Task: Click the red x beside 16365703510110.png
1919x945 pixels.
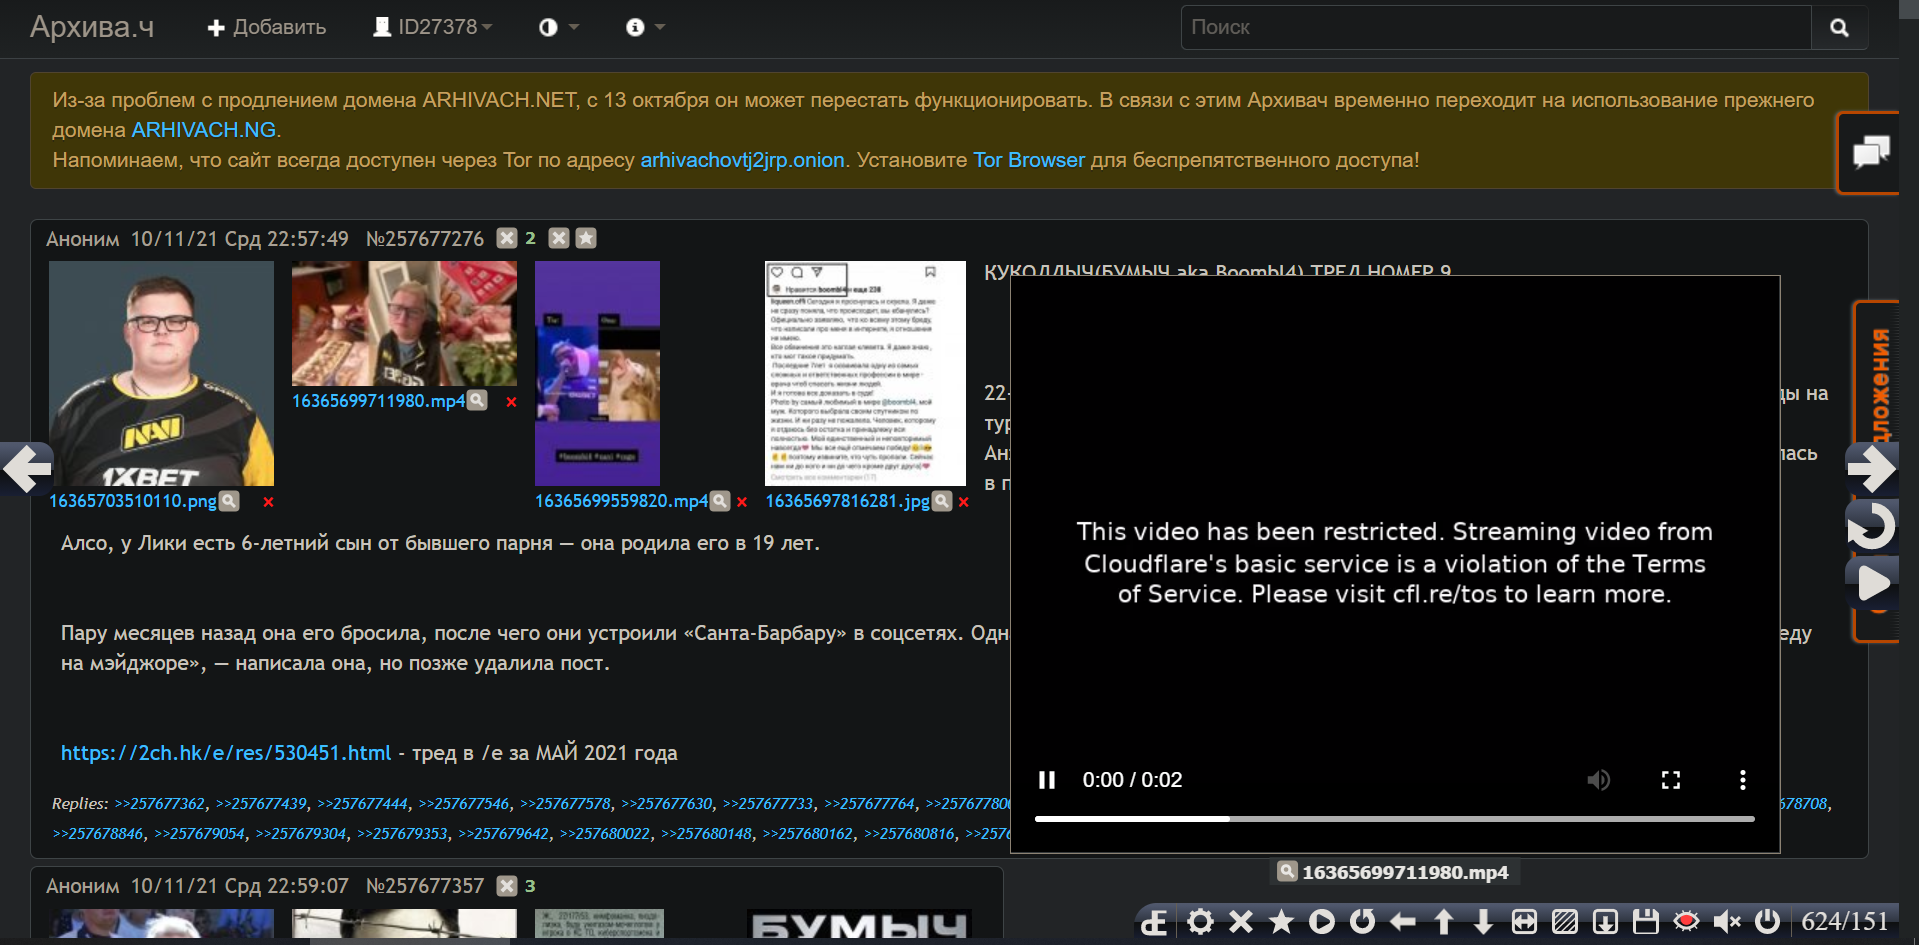Action: [268, 502]
